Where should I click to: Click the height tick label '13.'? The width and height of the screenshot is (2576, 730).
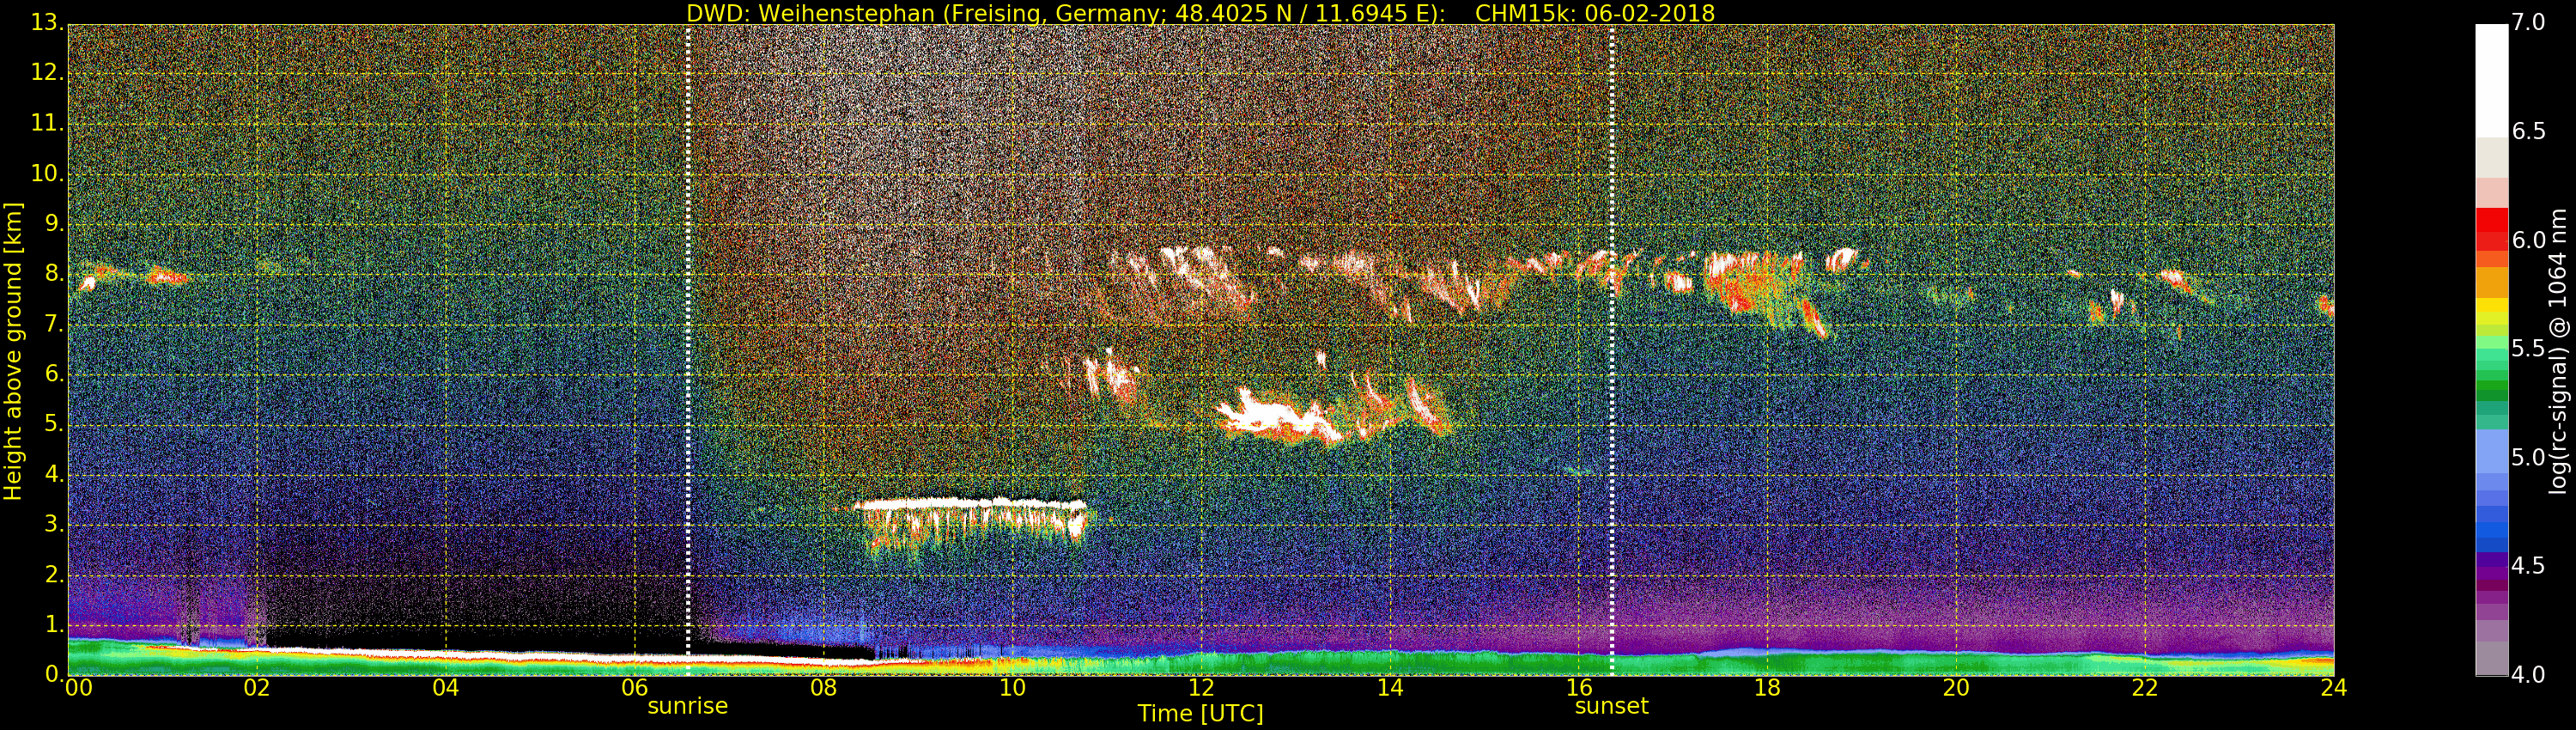click(x=47, y=23)
